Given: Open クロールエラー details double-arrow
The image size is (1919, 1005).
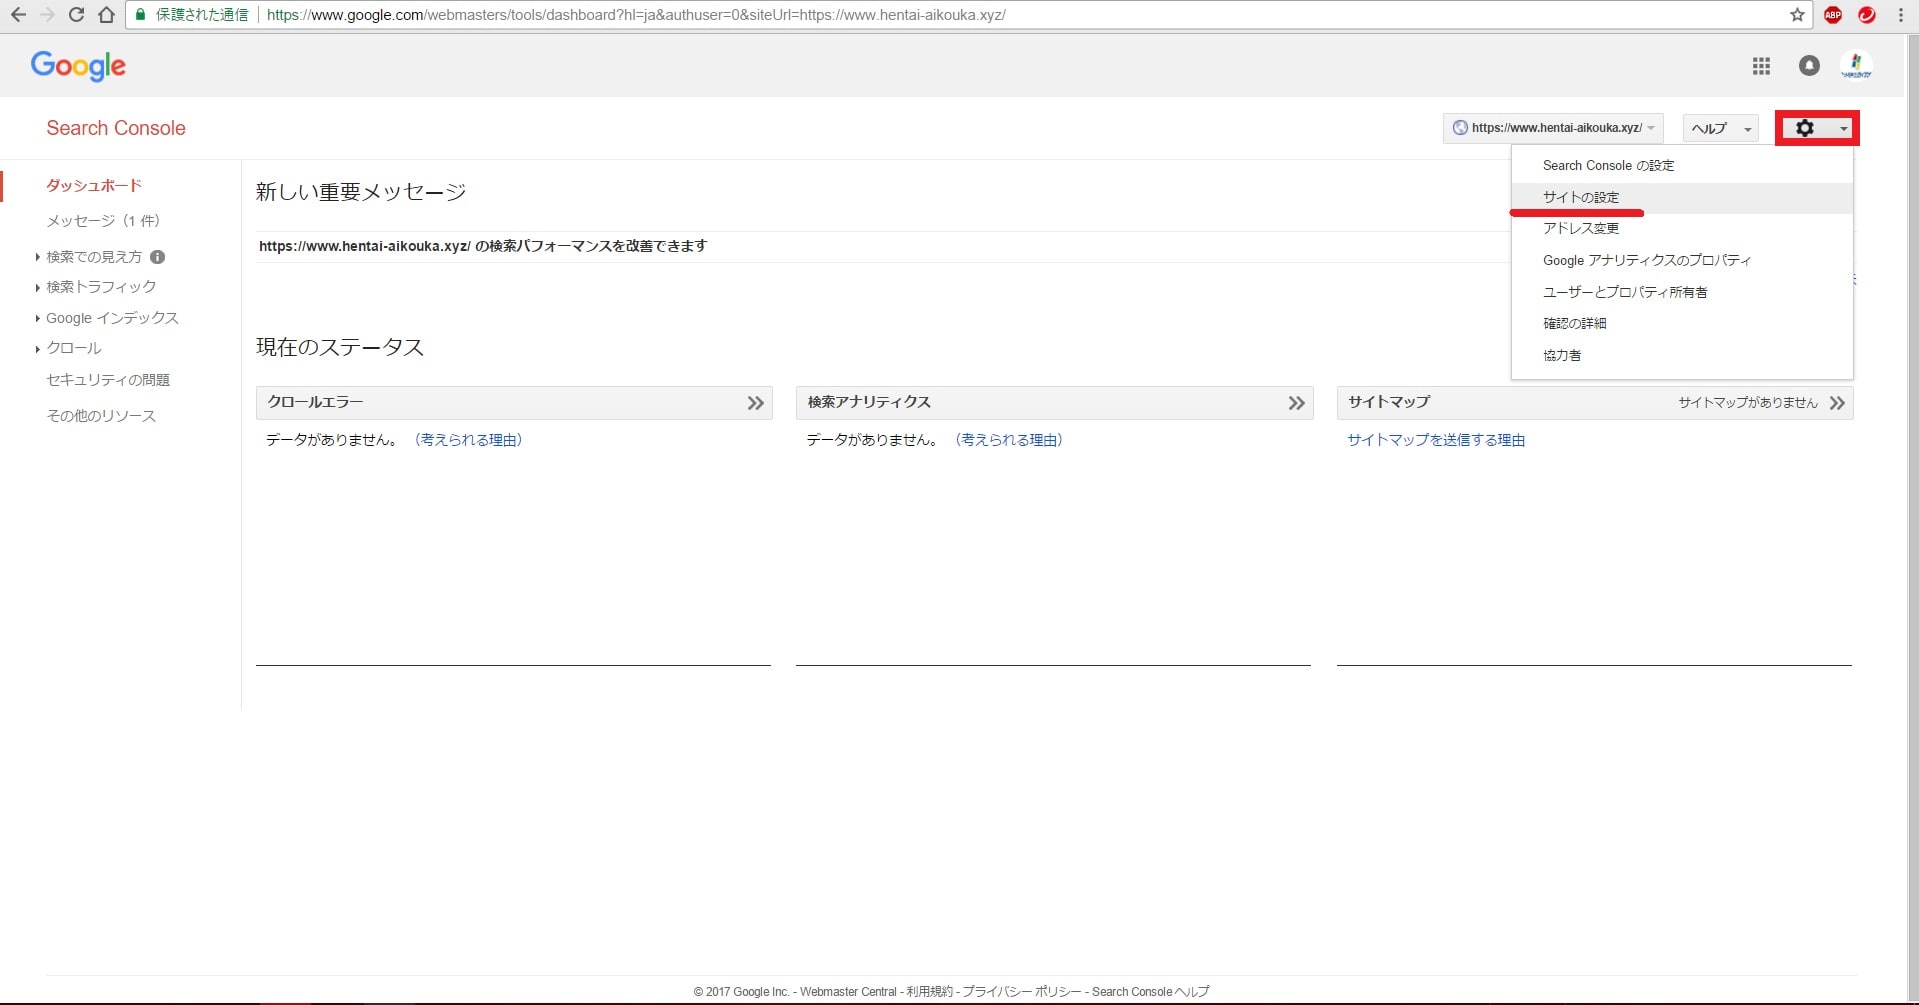Looking at the screenshot, I should [755, 403].
